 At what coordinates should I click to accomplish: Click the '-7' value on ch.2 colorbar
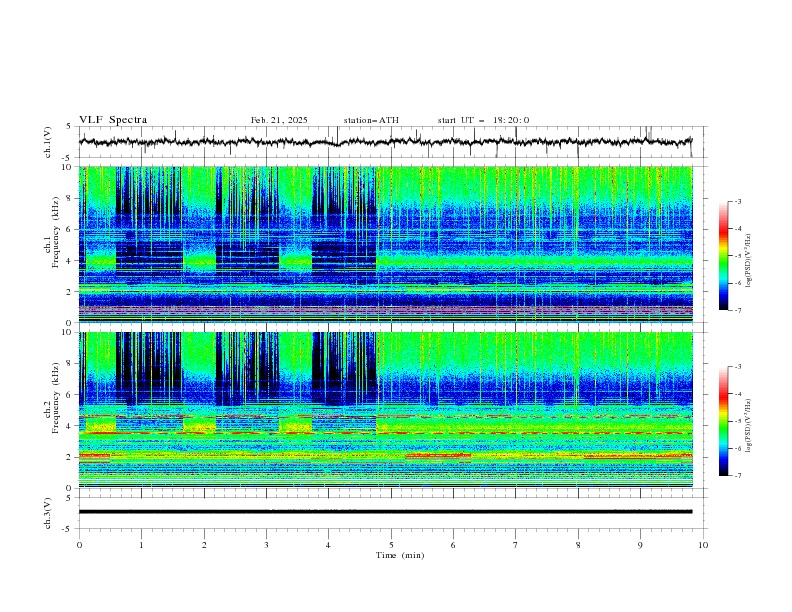click(737, 476)
